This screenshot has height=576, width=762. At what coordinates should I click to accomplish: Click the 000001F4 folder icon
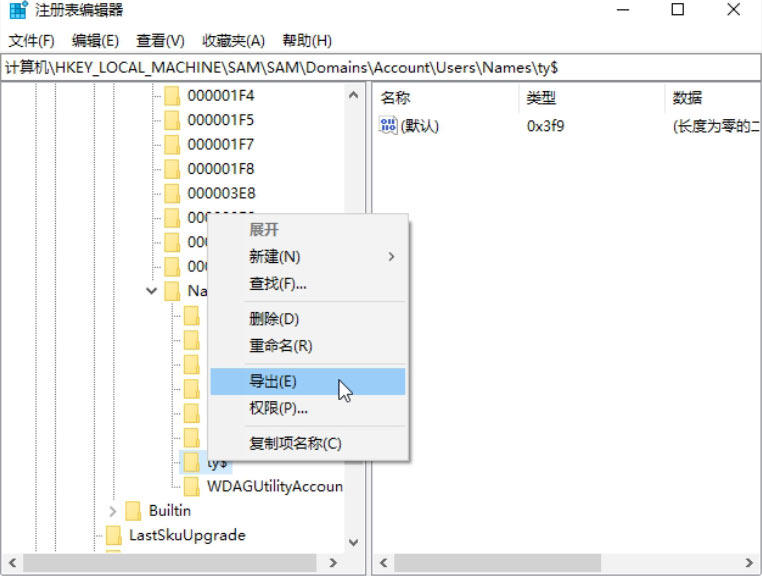point(172,96)
